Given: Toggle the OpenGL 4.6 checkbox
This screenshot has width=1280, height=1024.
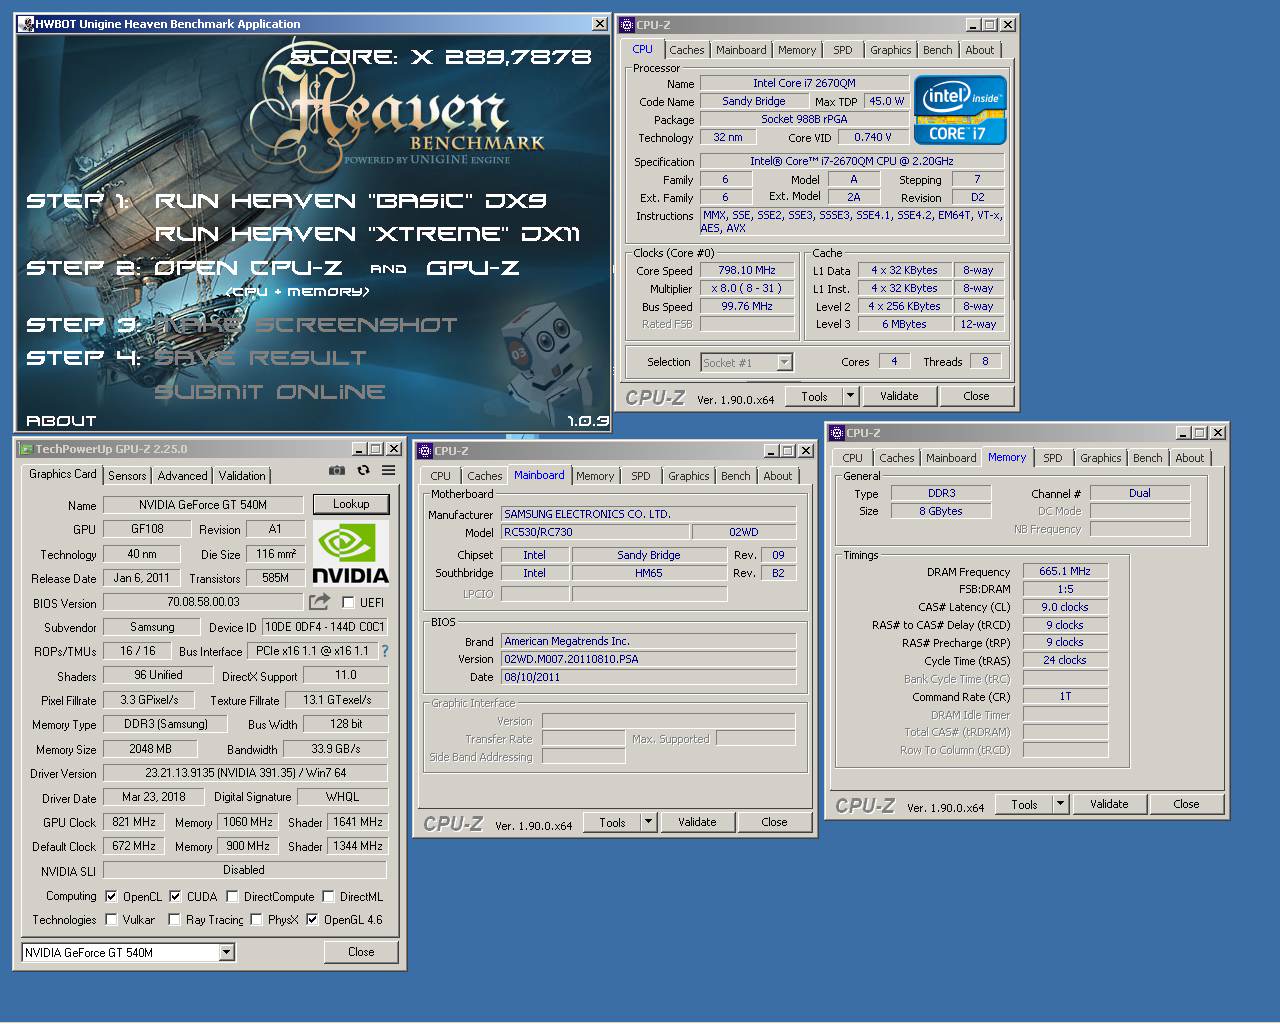Looking at the screenshot, I should [312, 919].
